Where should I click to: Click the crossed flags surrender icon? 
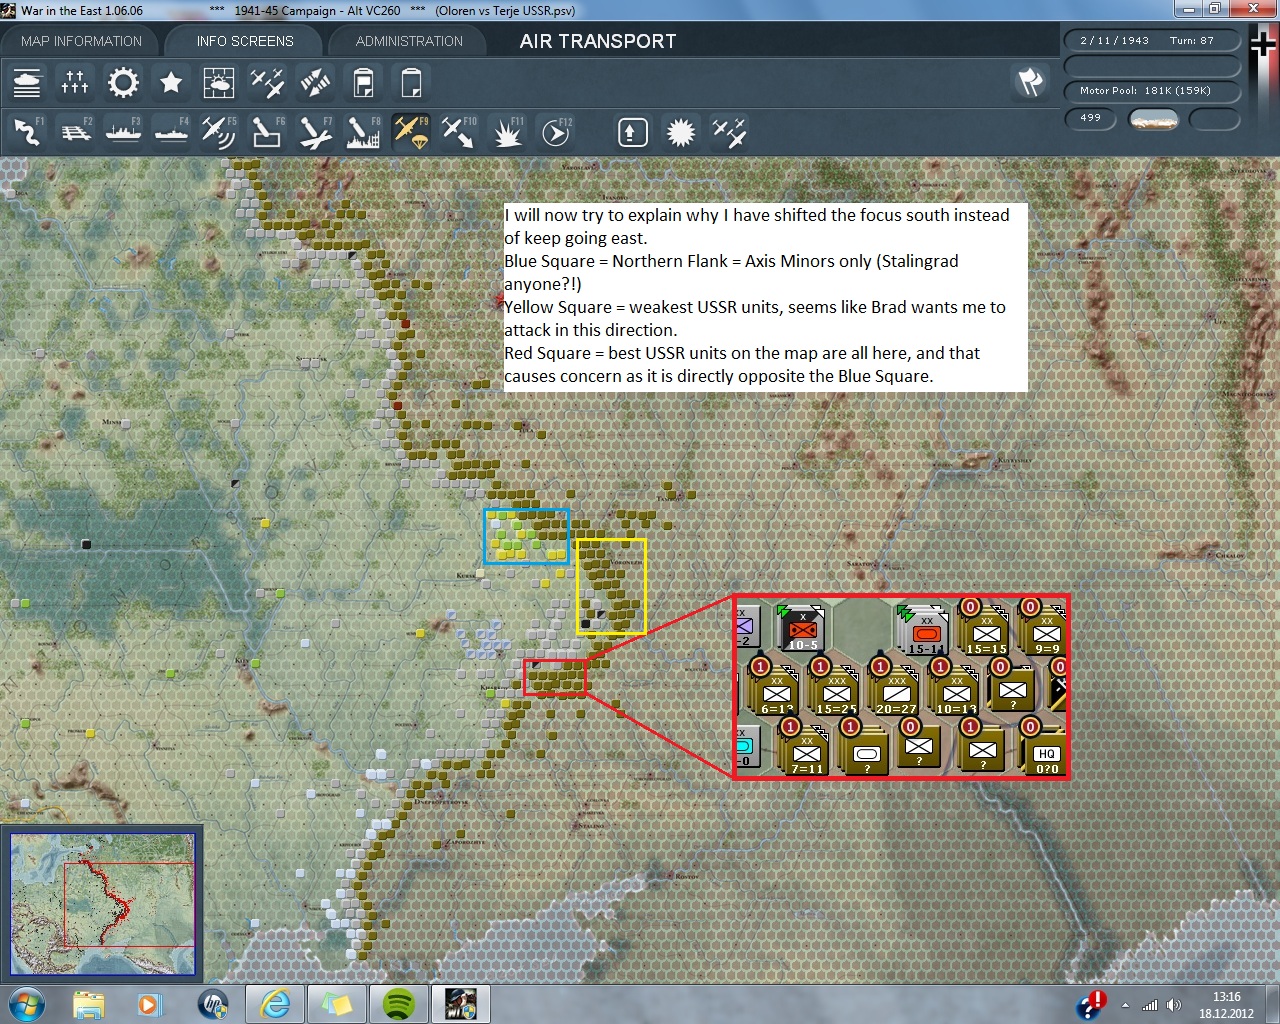(x=1031, y=82)
